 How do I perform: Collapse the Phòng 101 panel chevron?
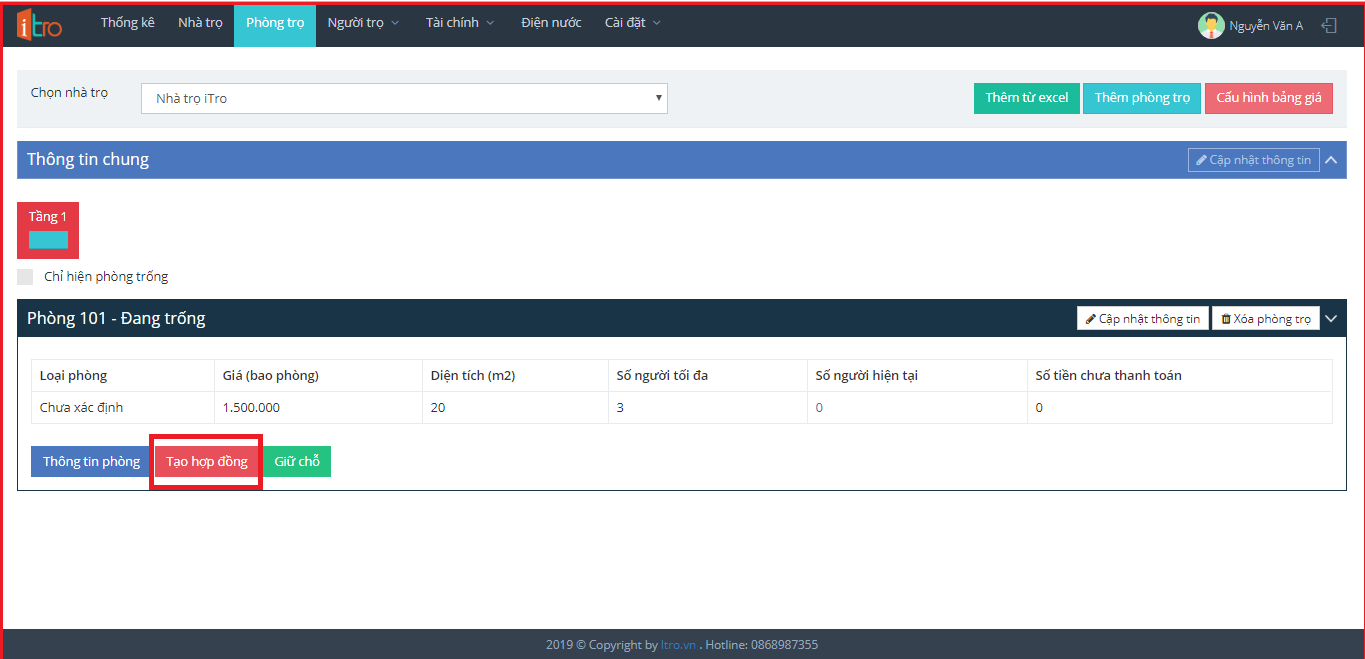pyautogui.click(x=1330, y=319)
